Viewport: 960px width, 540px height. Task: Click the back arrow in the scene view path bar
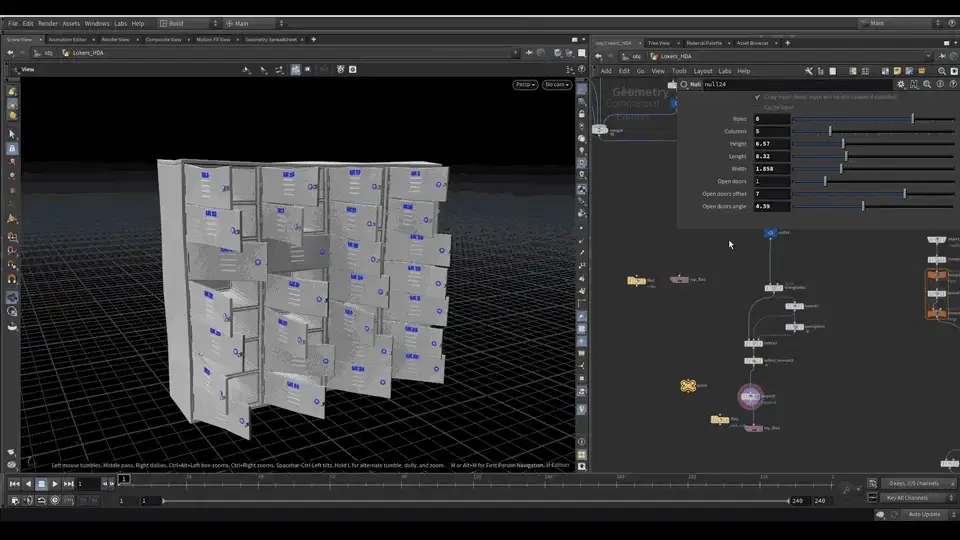[x=9, y=53]
